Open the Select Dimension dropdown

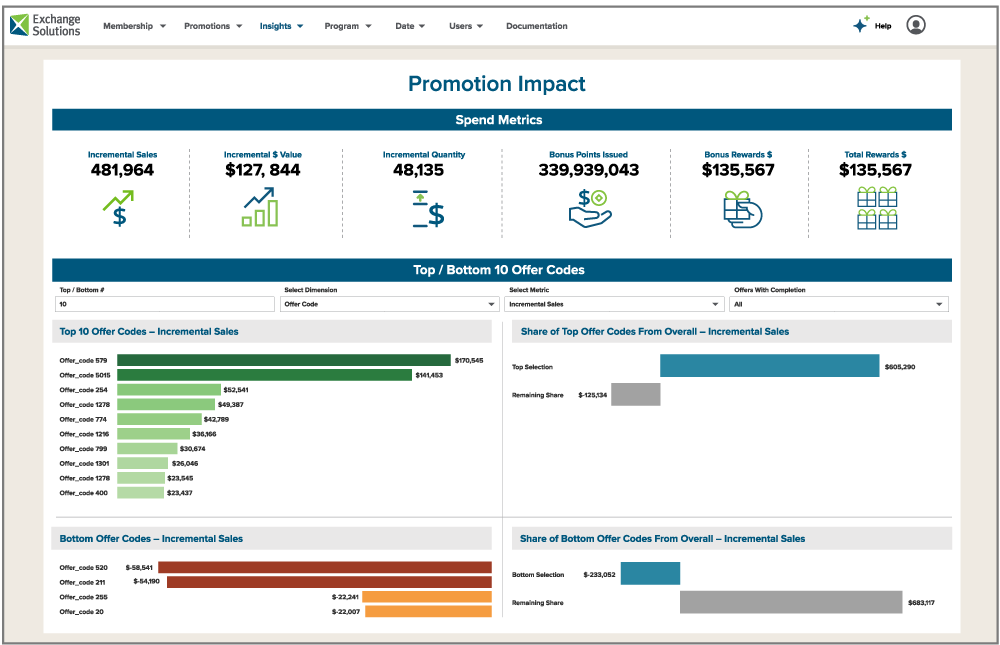(389, 302)
